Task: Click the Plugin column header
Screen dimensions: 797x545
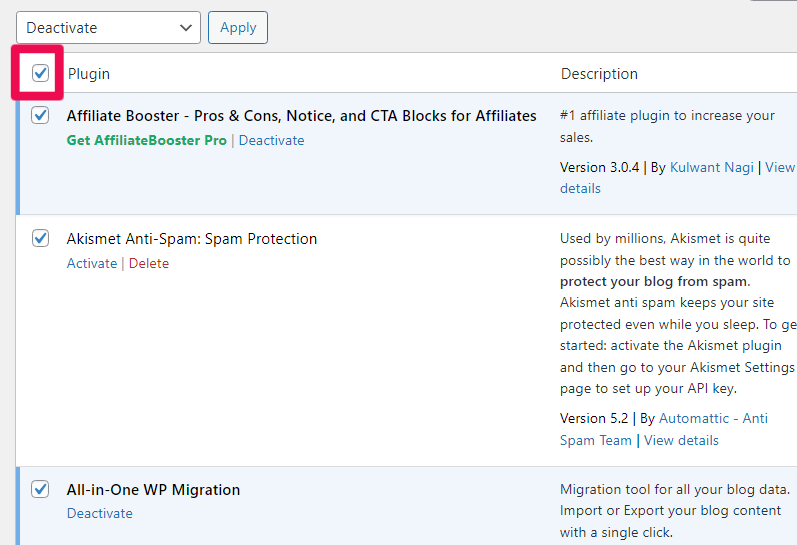Action: pos(89,74)
